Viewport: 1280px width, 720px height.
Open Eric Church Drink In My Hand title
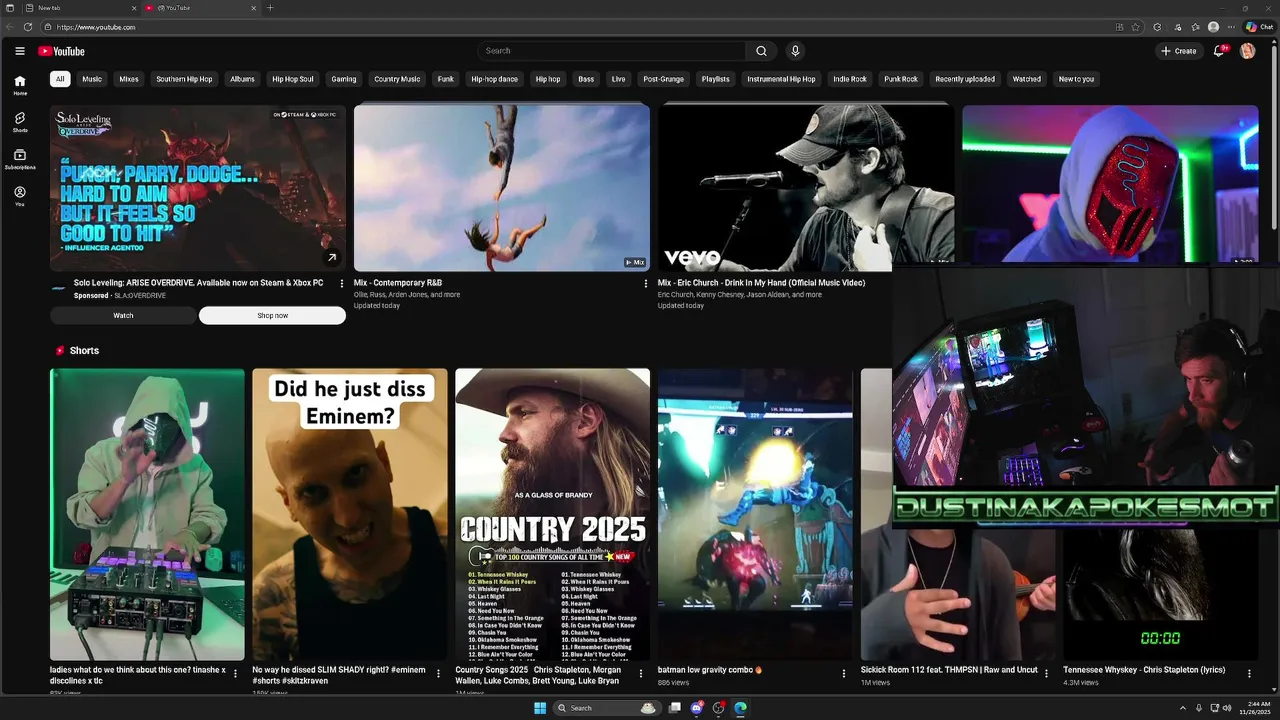[761, 283]
